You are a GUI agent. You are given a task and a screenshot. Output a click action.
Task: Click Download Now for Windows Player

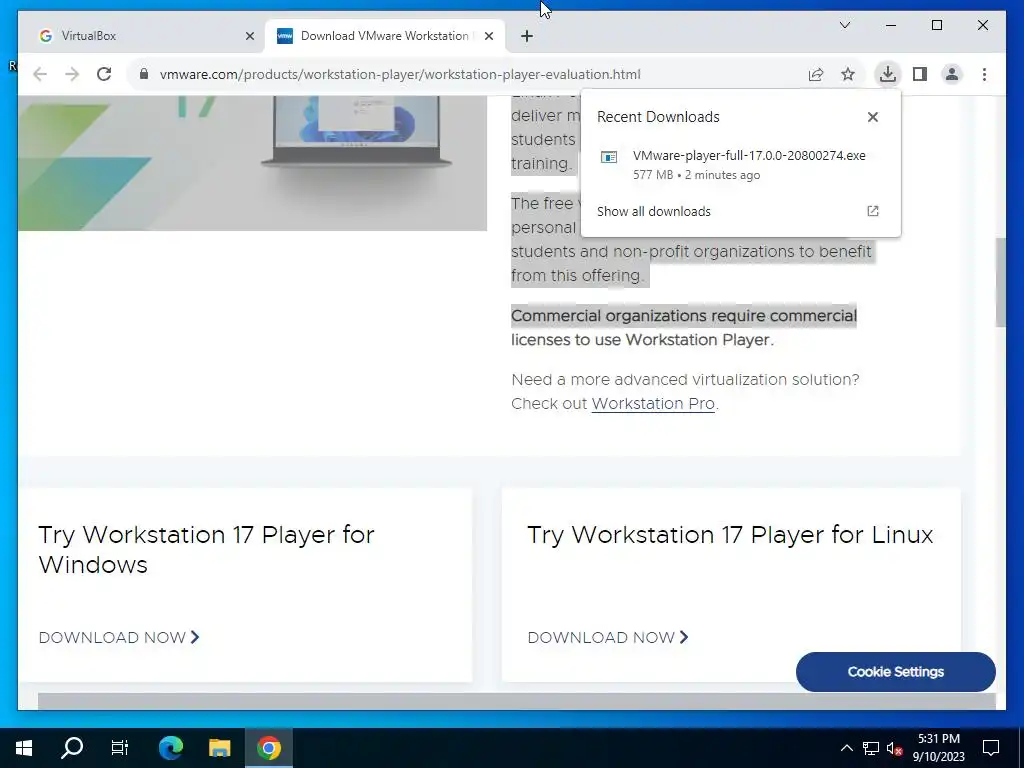tap(119, 637)
